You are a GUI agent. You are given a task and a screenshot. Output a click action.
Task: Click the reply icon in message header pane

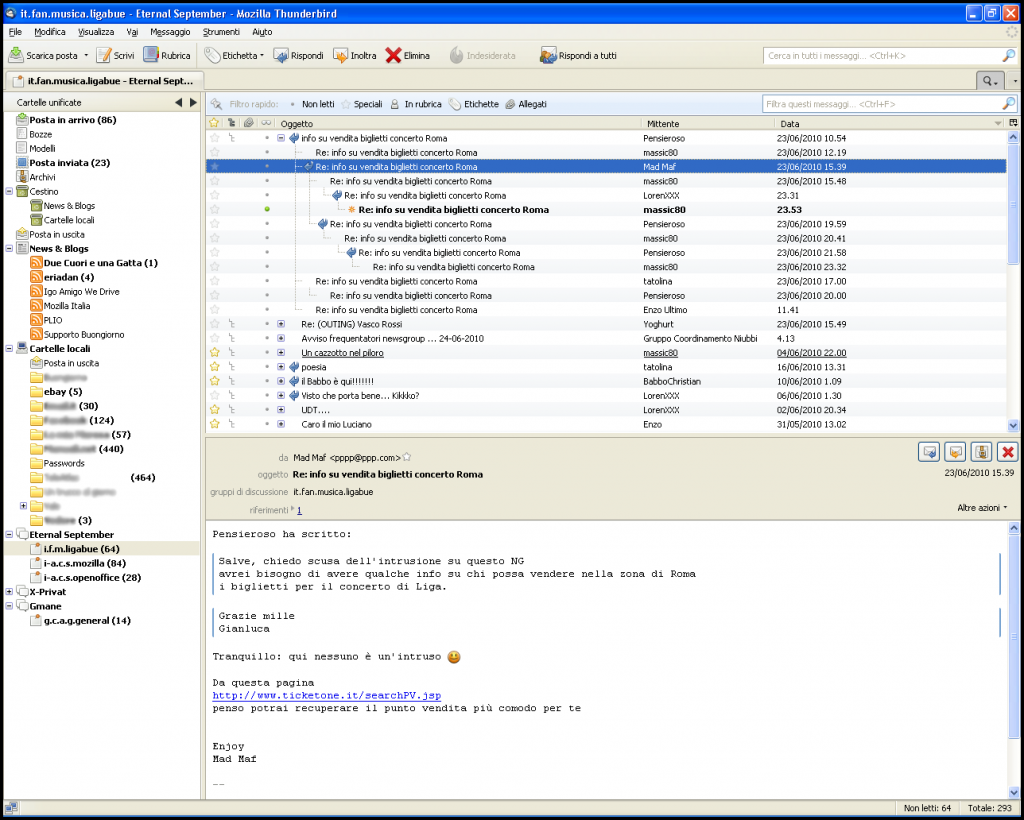(929, 452)
